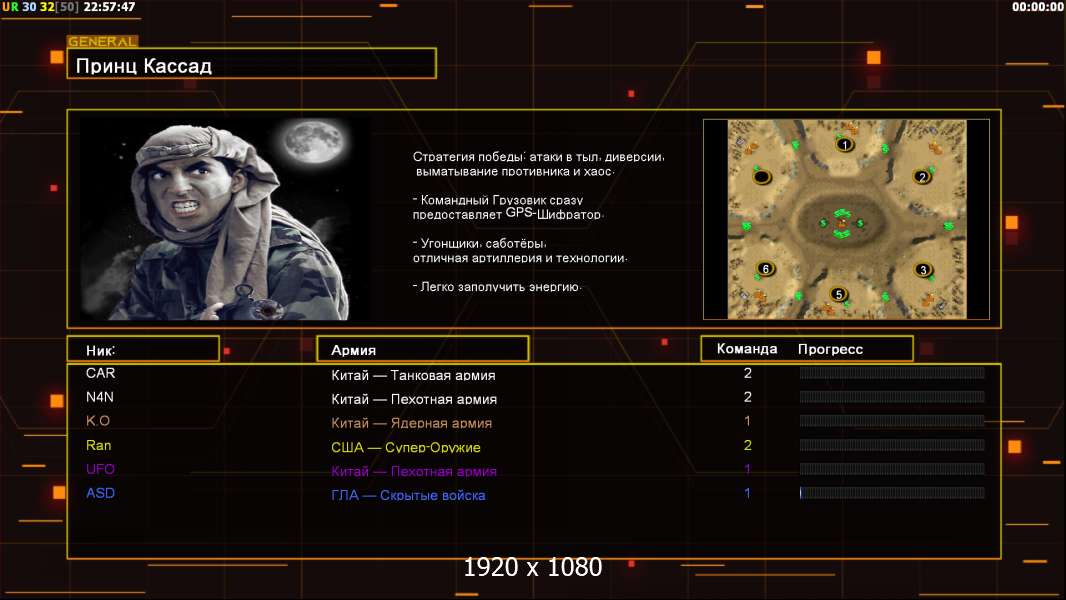Click the Команда column header

coord(746,349)
